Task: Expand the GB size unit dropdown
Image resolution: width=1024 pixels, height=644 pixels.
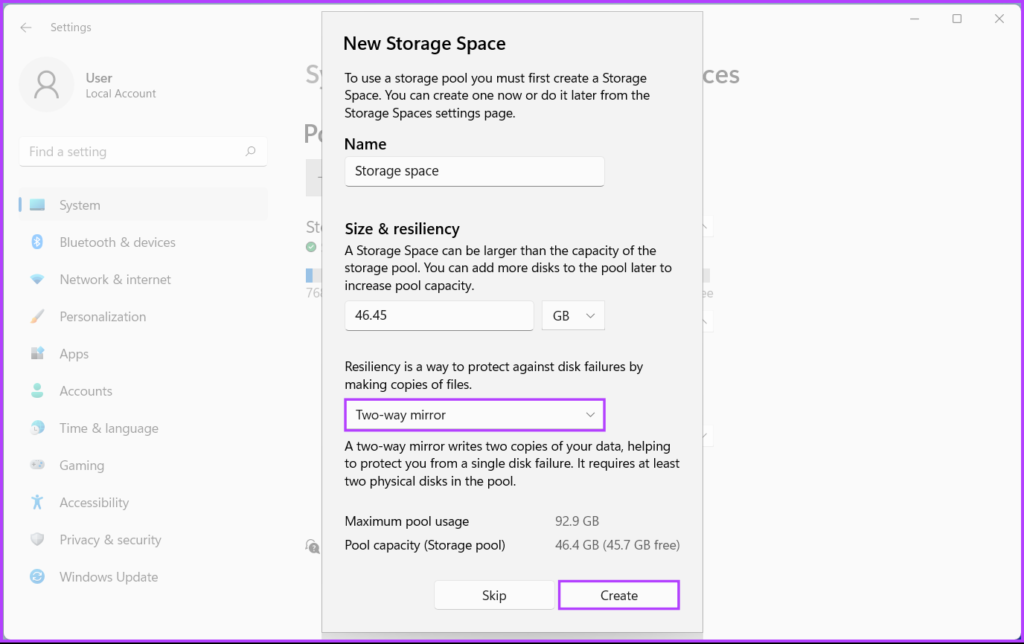Action: [573, 315]
